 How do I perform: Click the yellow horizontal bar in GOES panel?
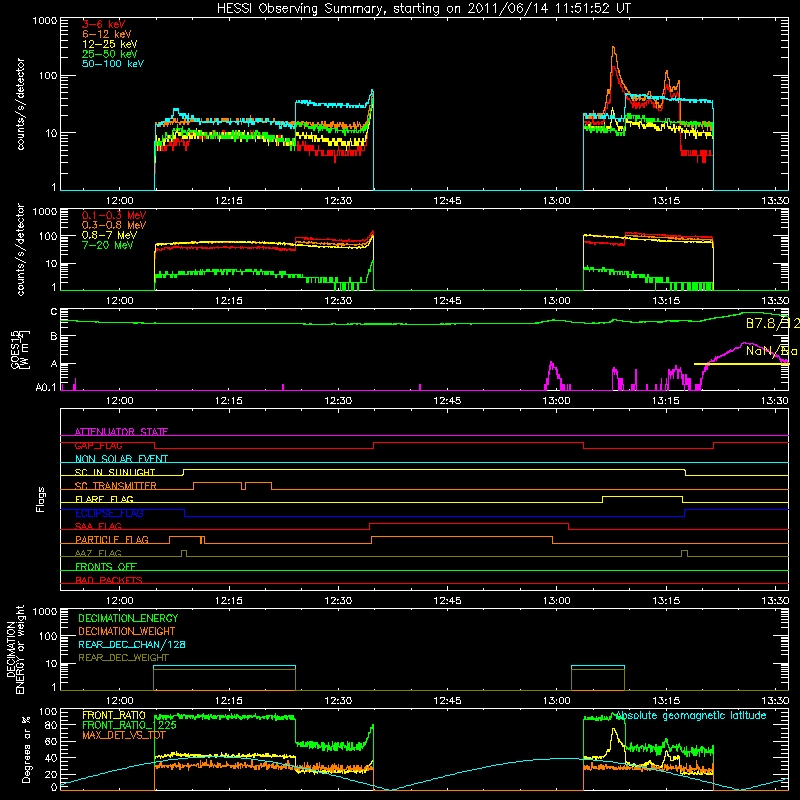741,364
